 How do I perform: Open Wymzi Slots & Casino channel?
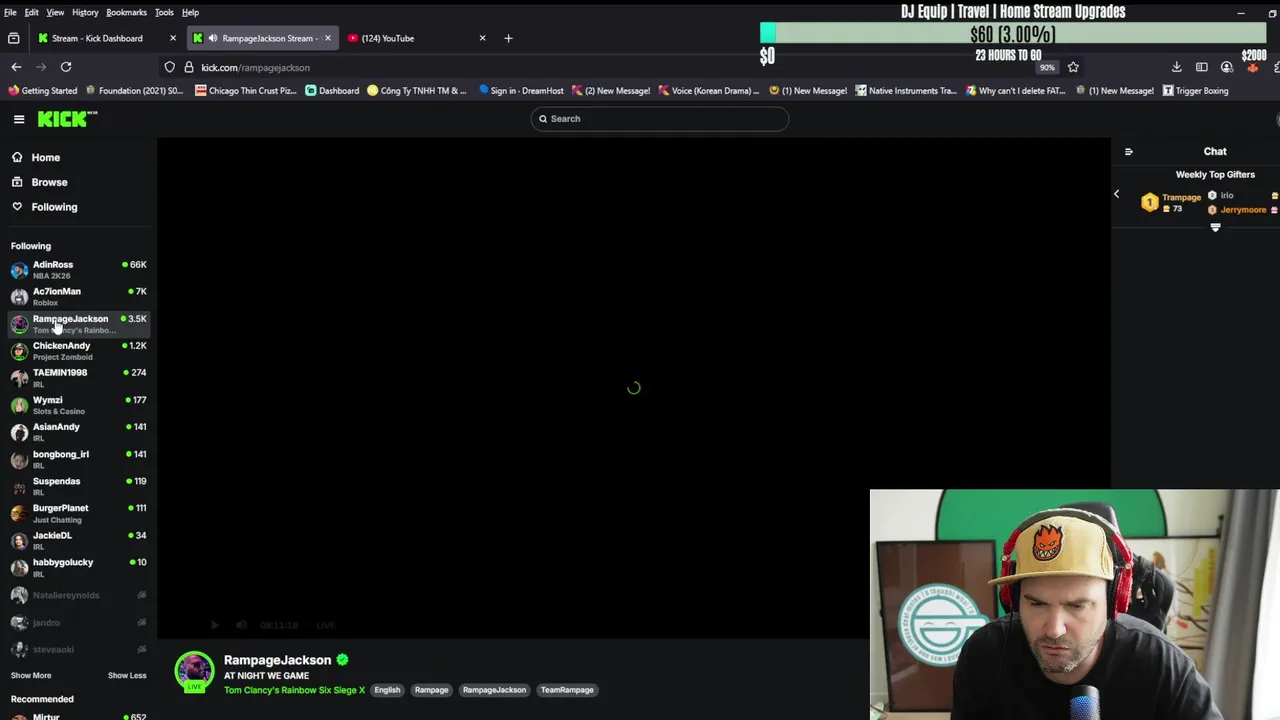coord(78,405)
